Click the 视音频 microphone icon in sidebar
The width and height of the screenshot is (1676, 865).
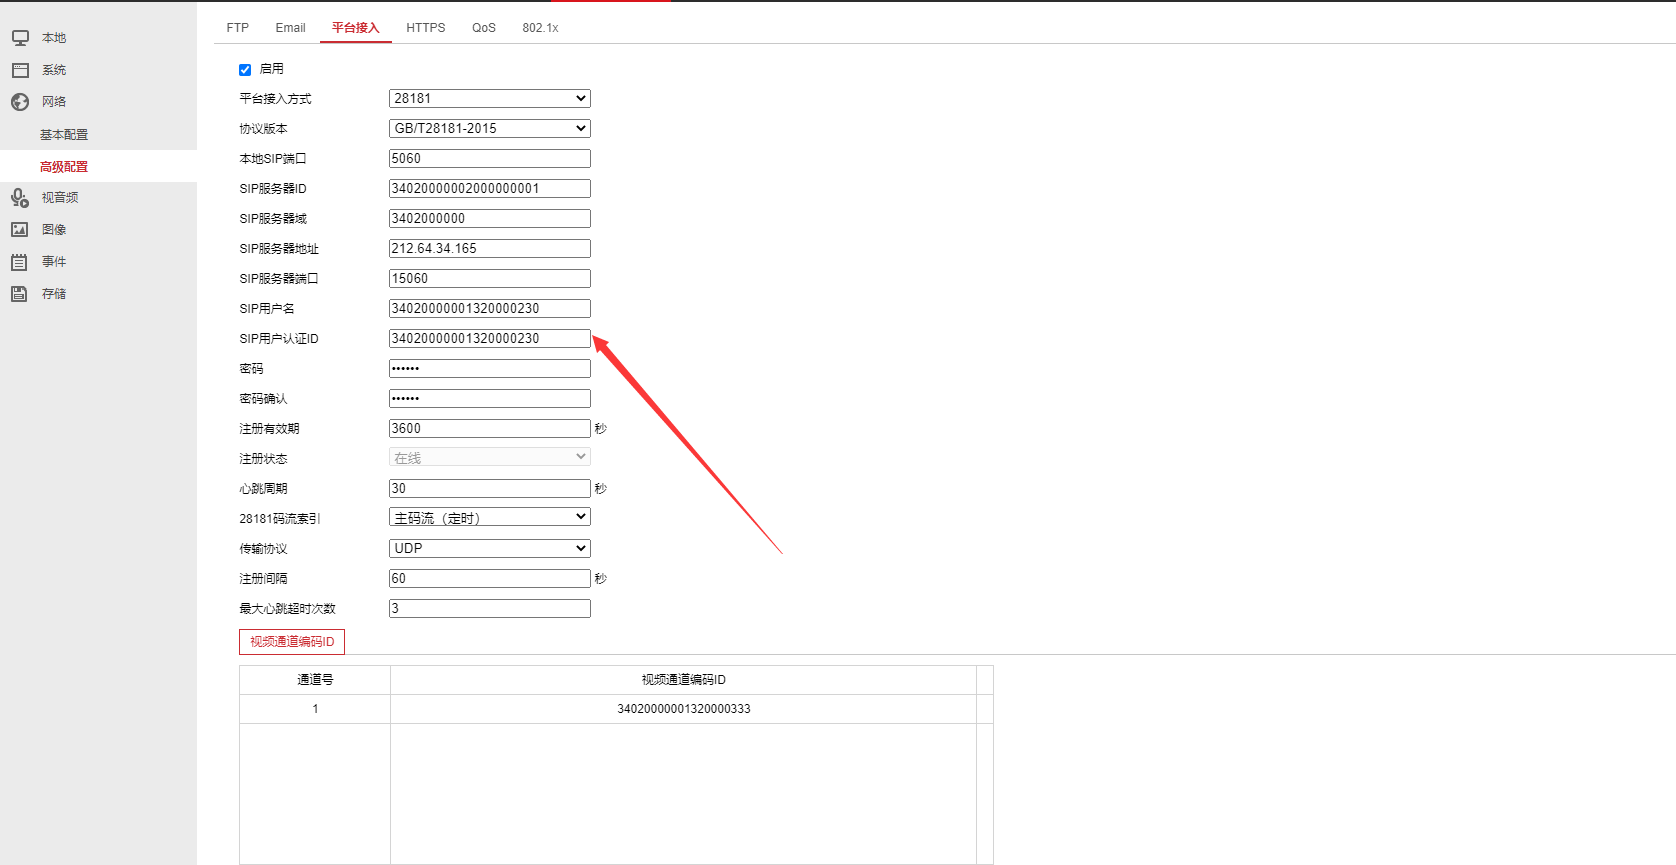click(x=20, y=198)
